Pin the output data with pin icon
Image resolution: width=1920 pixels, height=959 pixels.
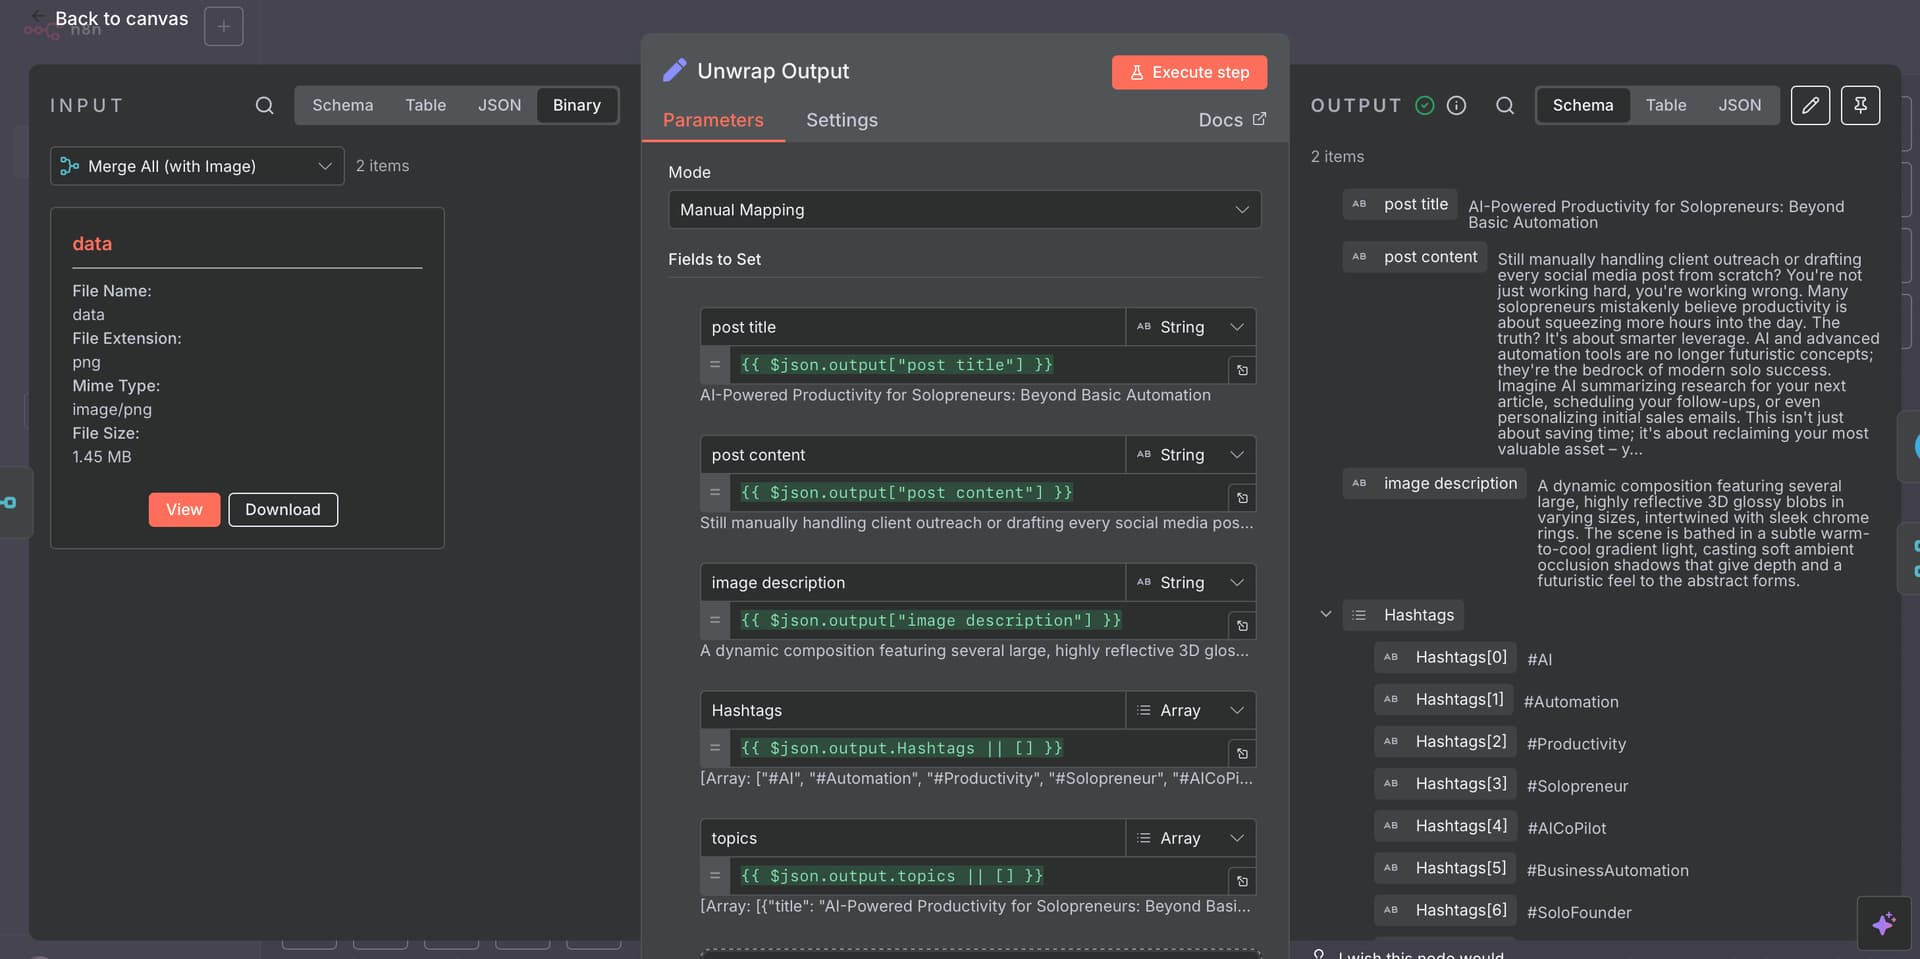[x=1860, y=105]
